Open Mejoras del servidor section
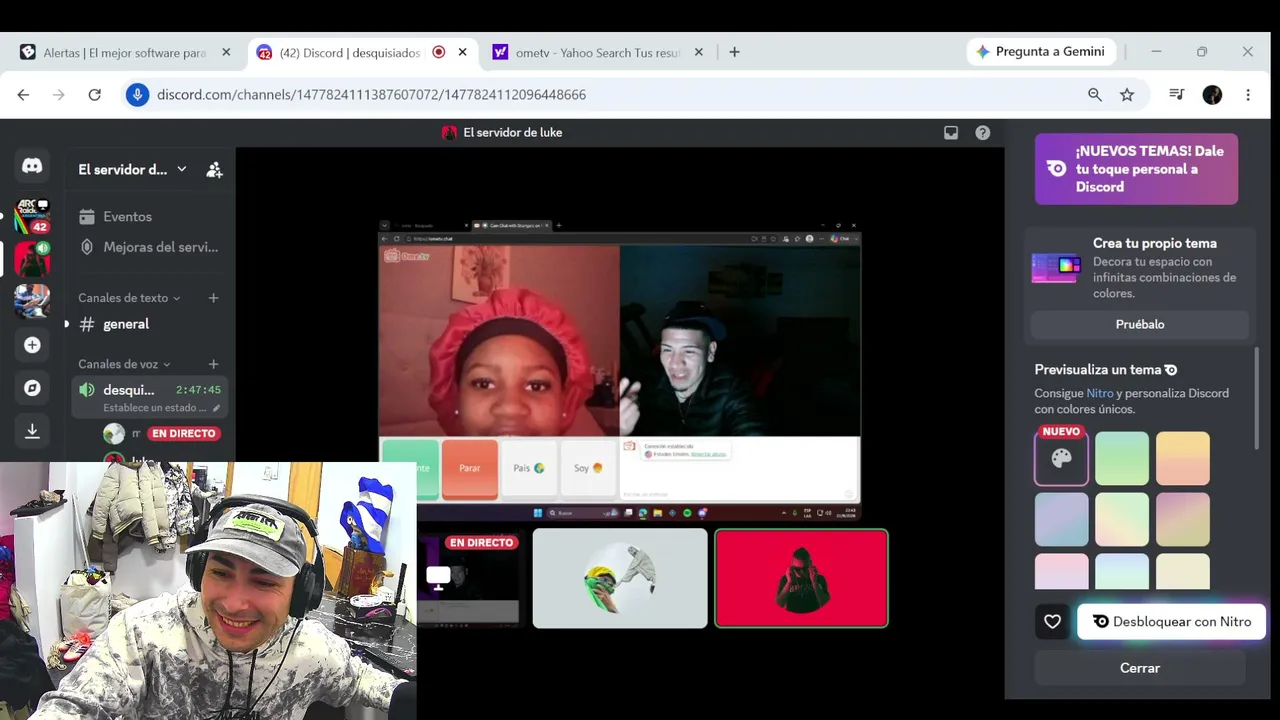The width and height of the screenshot is (1280, 720). click(x=150, y=247)
